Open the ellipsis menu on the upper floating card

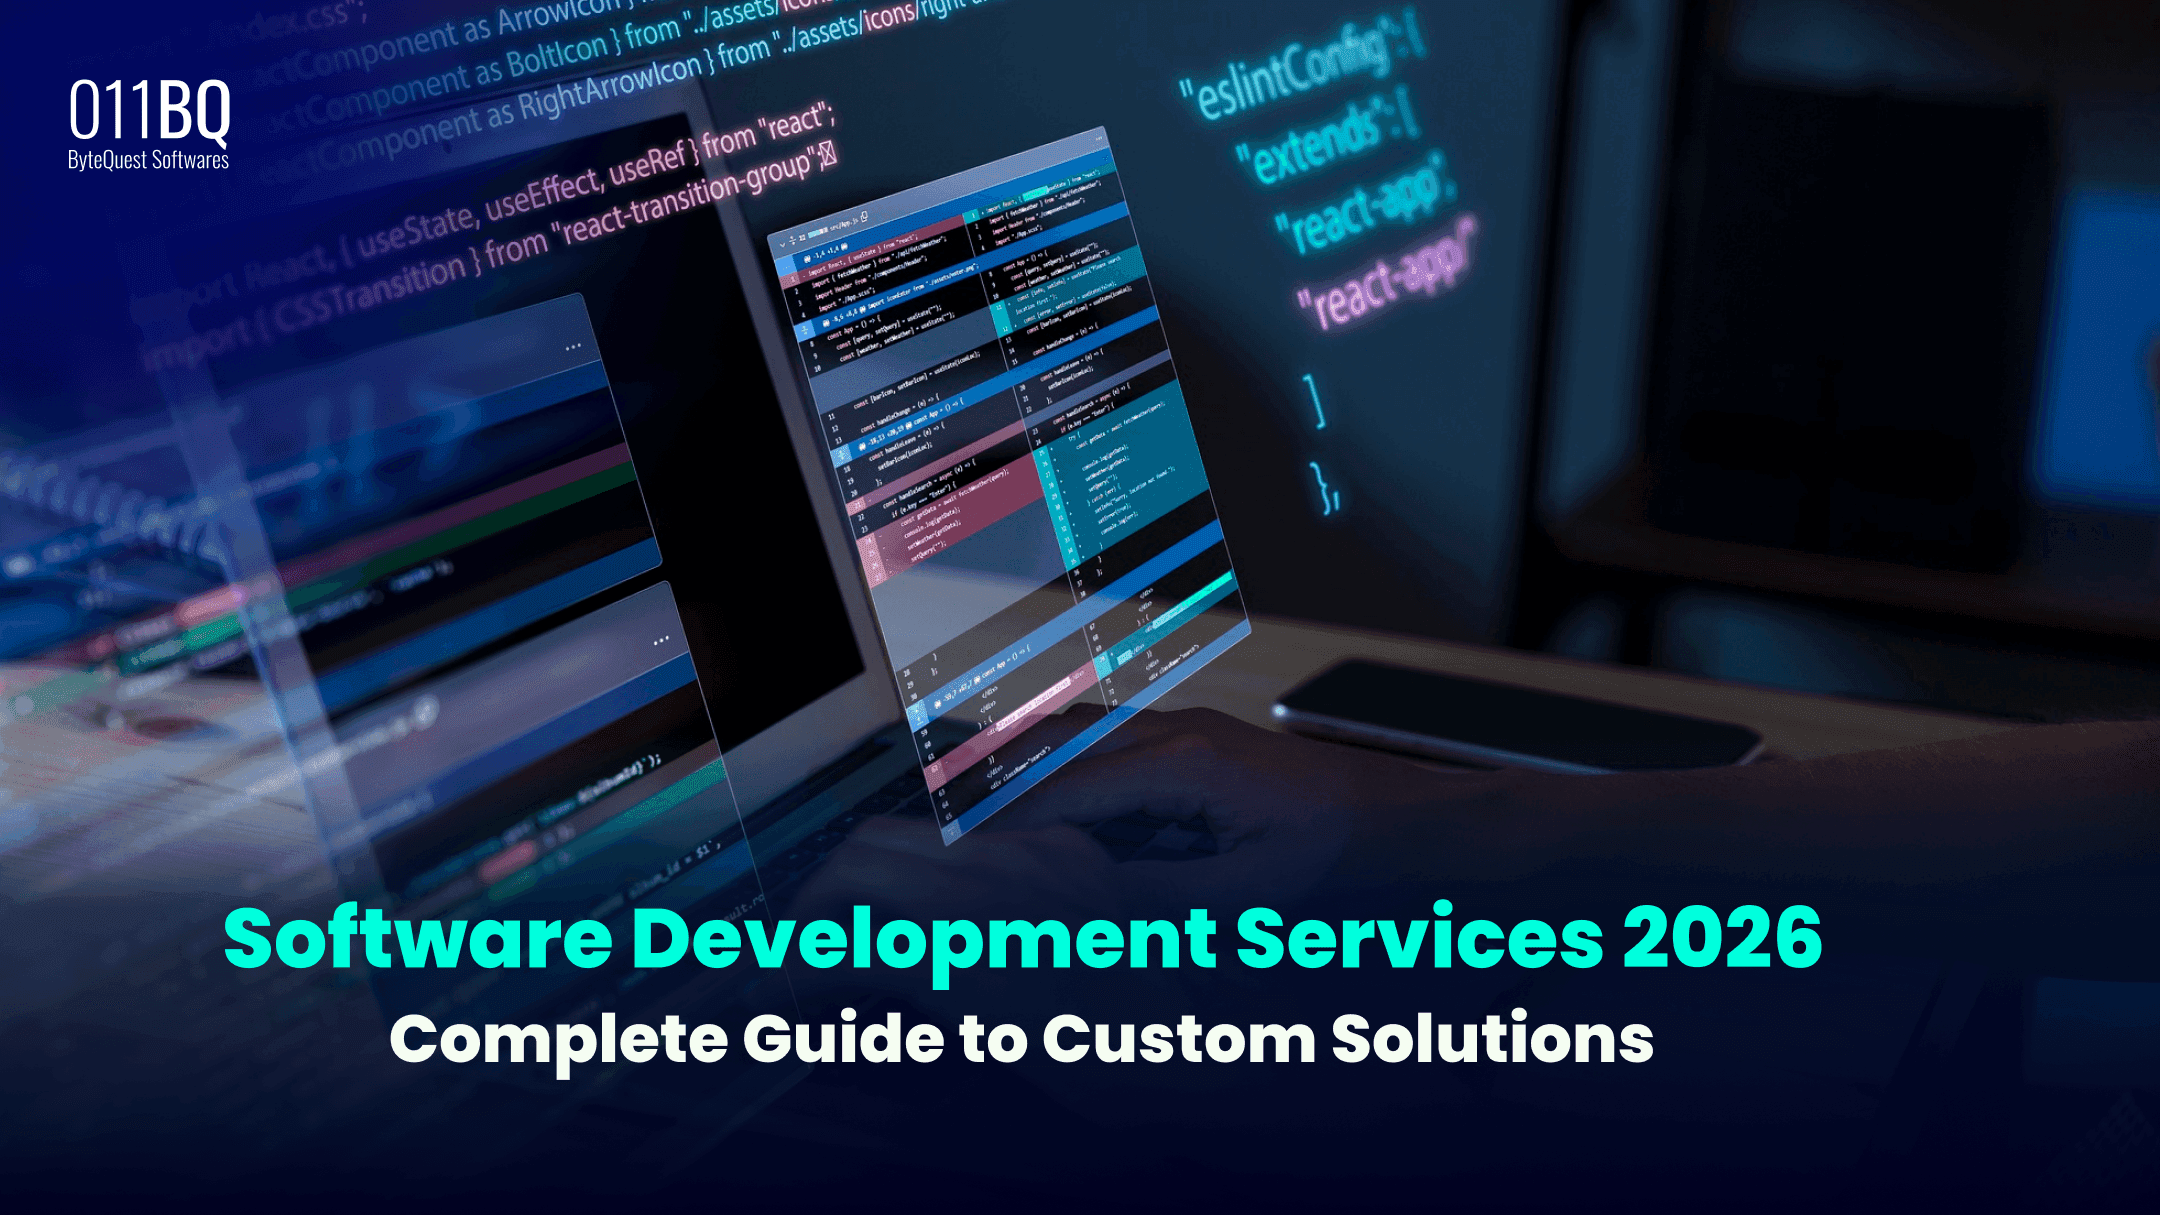(575, 345)
